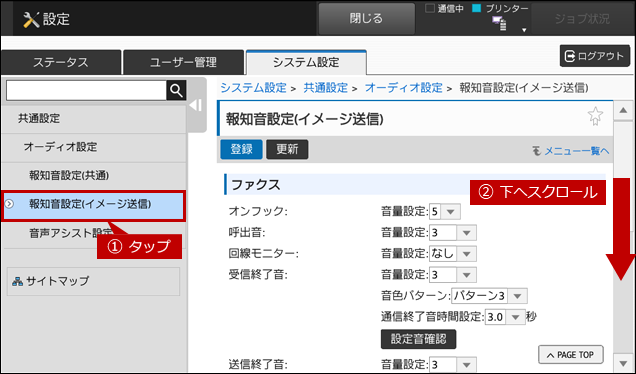Select 報知音設定(共通) menu item
Screen dimensions: 636x374
click(94, 175)
